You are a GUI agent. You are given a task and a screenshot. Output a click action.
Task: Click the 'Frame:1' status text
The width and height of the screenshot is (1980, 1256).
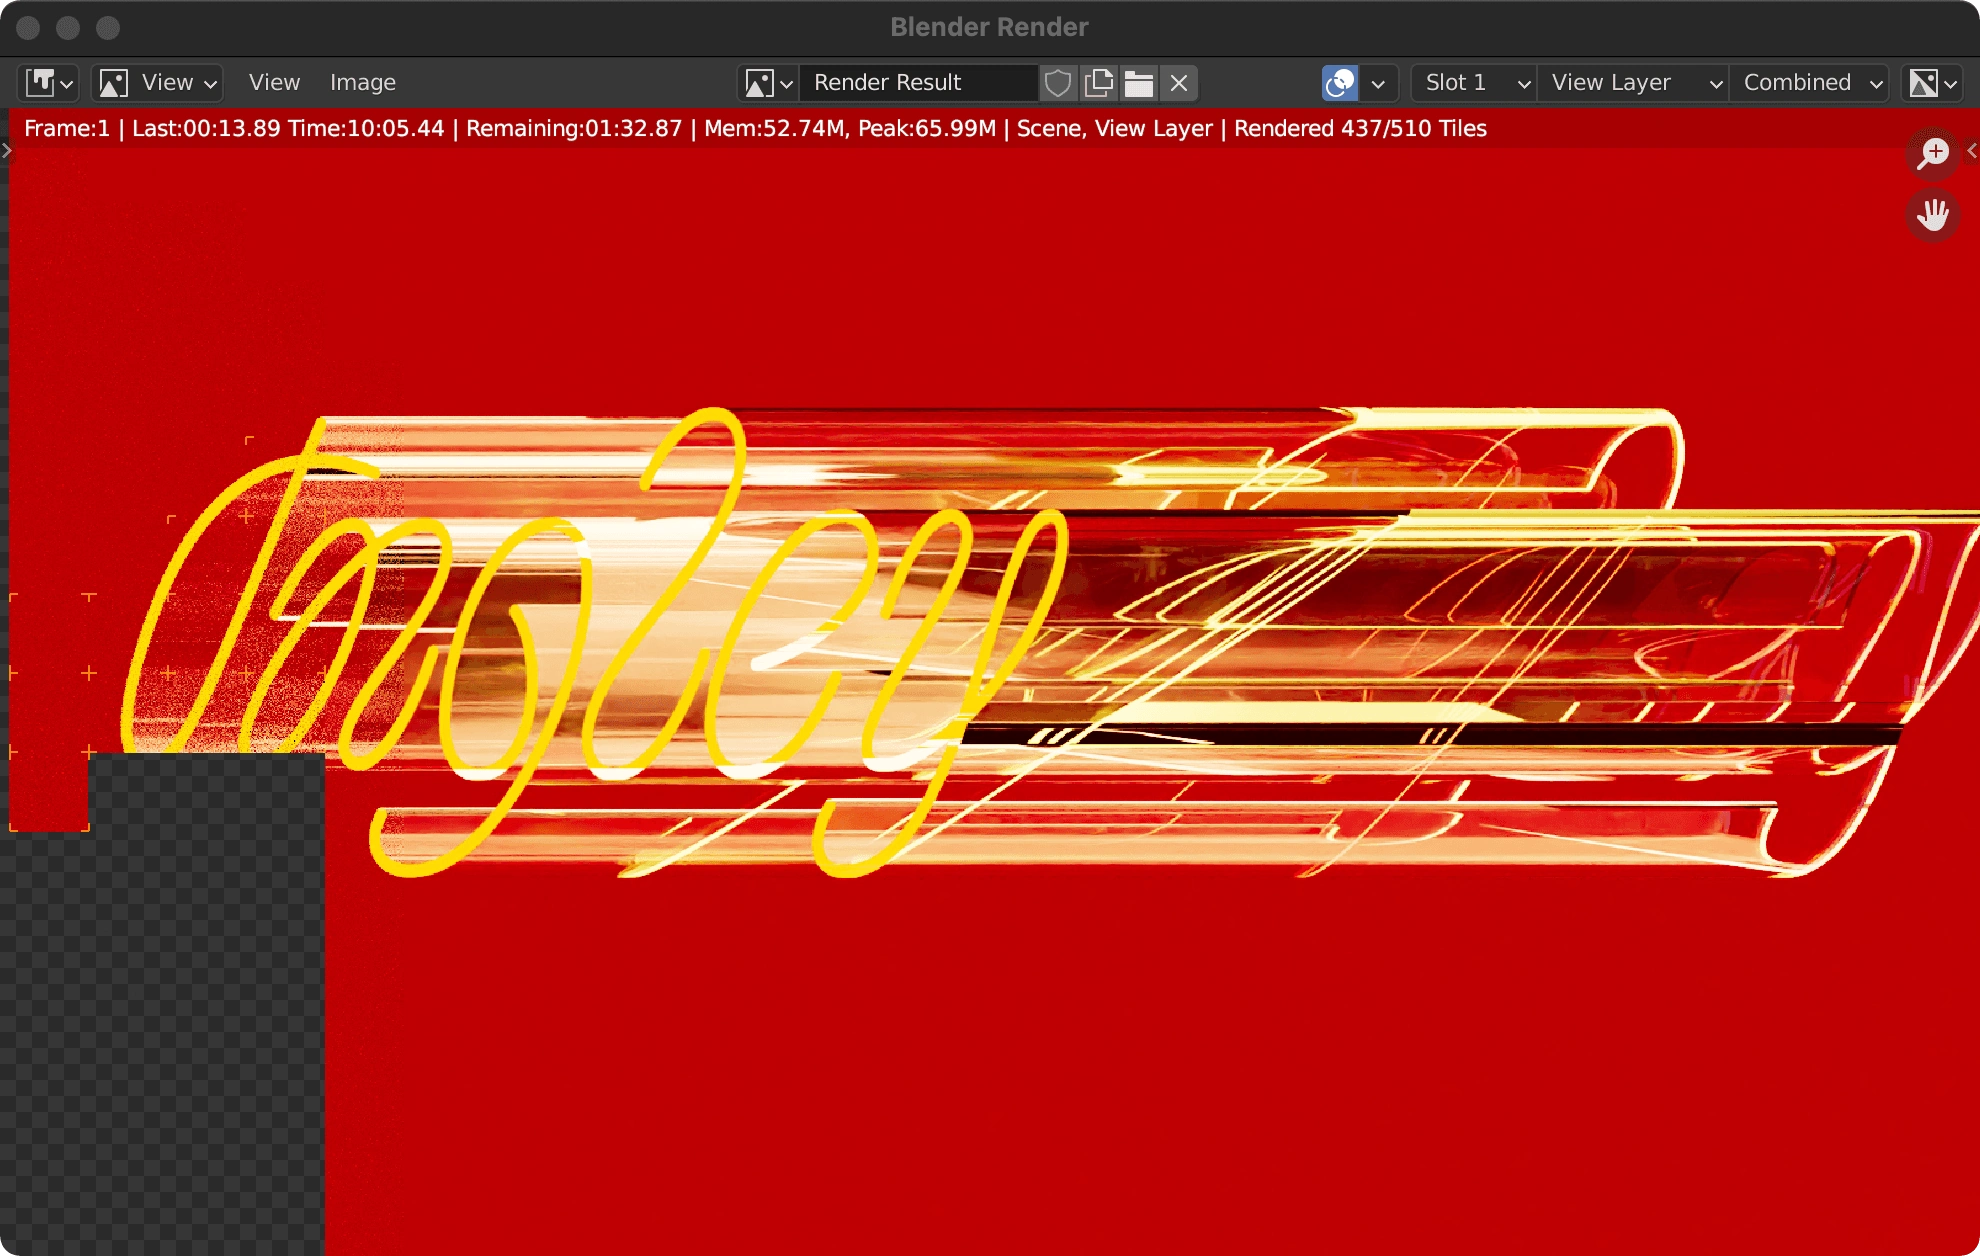67,129
